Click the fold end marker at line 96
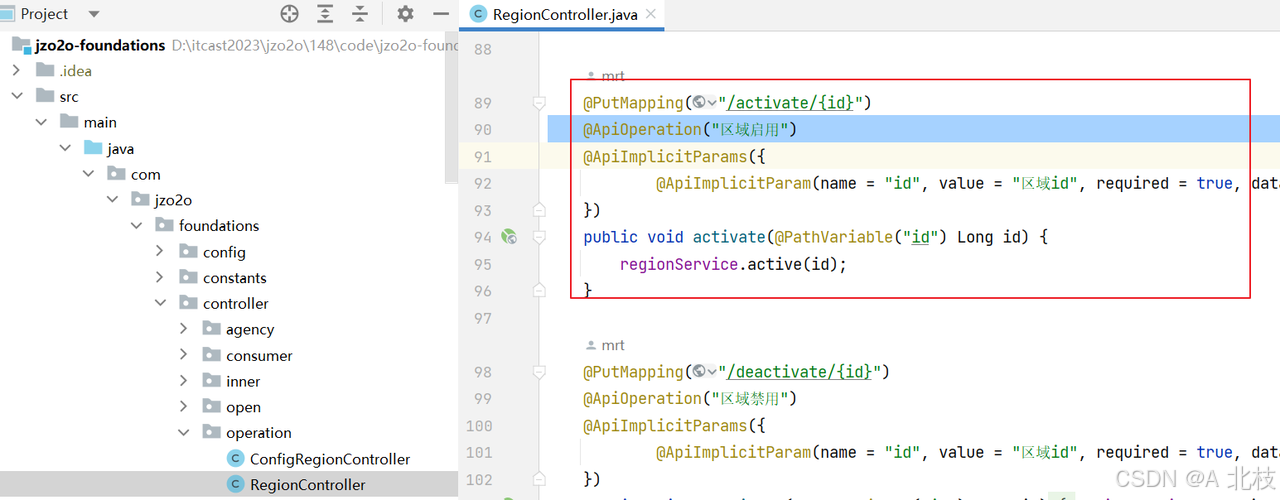Image resolution: width=1280 pixels, height=500 pixels. (x=539, y=290)
